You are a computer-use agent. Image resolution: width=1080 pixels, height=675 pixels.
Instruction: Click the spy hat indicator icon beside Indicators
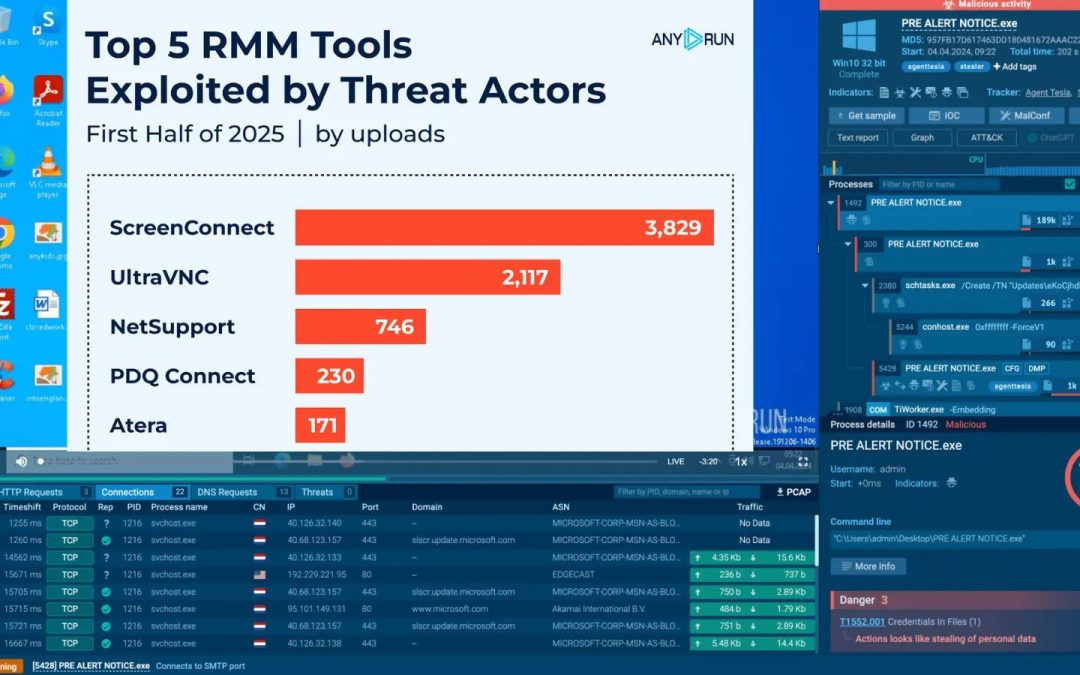click(x=946, y=92)
